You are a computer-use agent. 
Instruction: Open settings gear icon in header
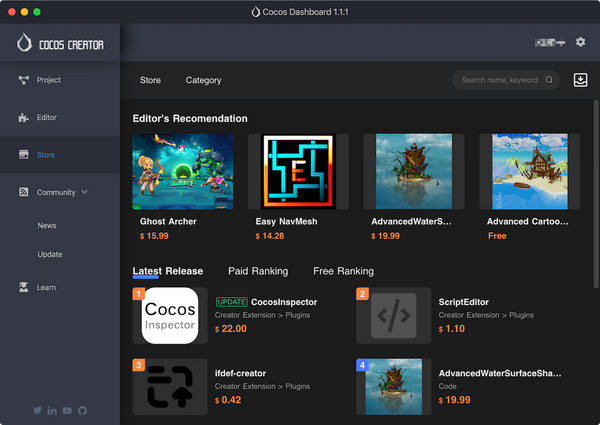pos(580,42)
